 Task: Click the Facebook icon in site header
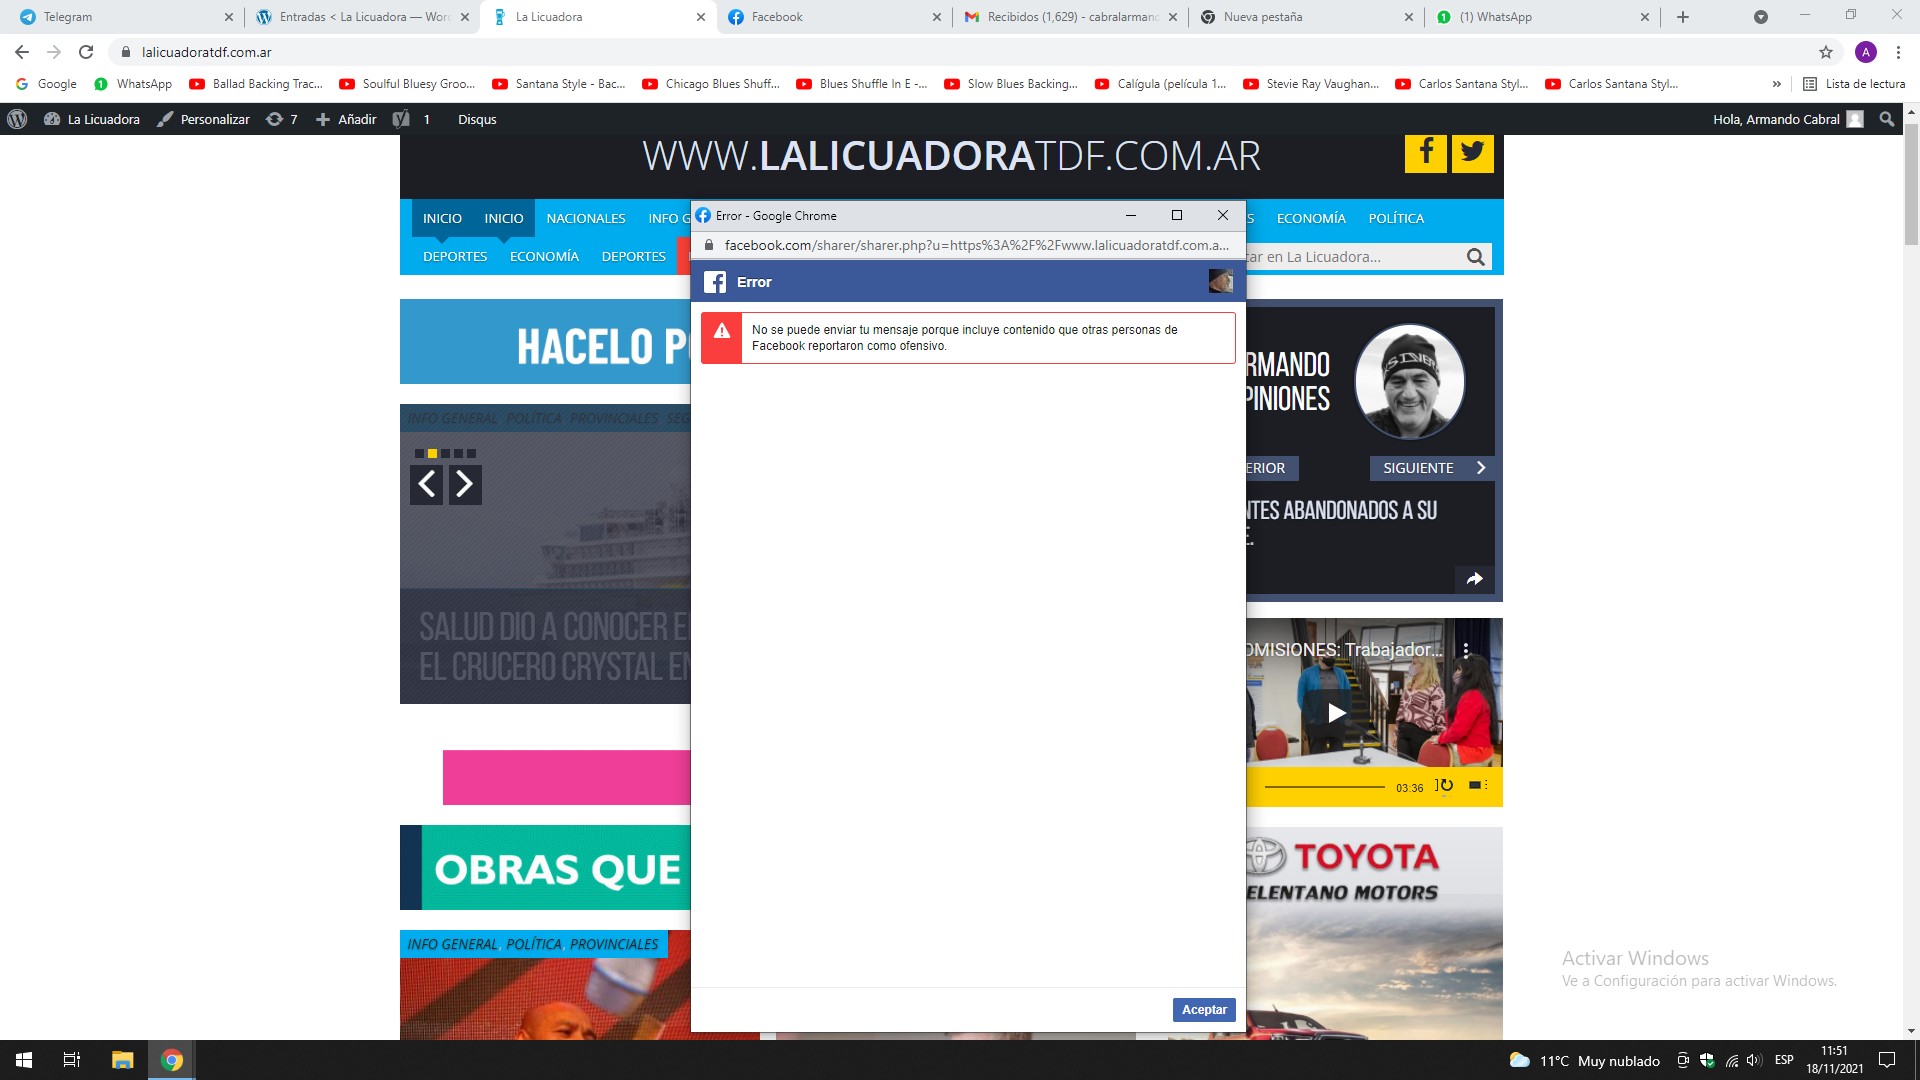1425,153
